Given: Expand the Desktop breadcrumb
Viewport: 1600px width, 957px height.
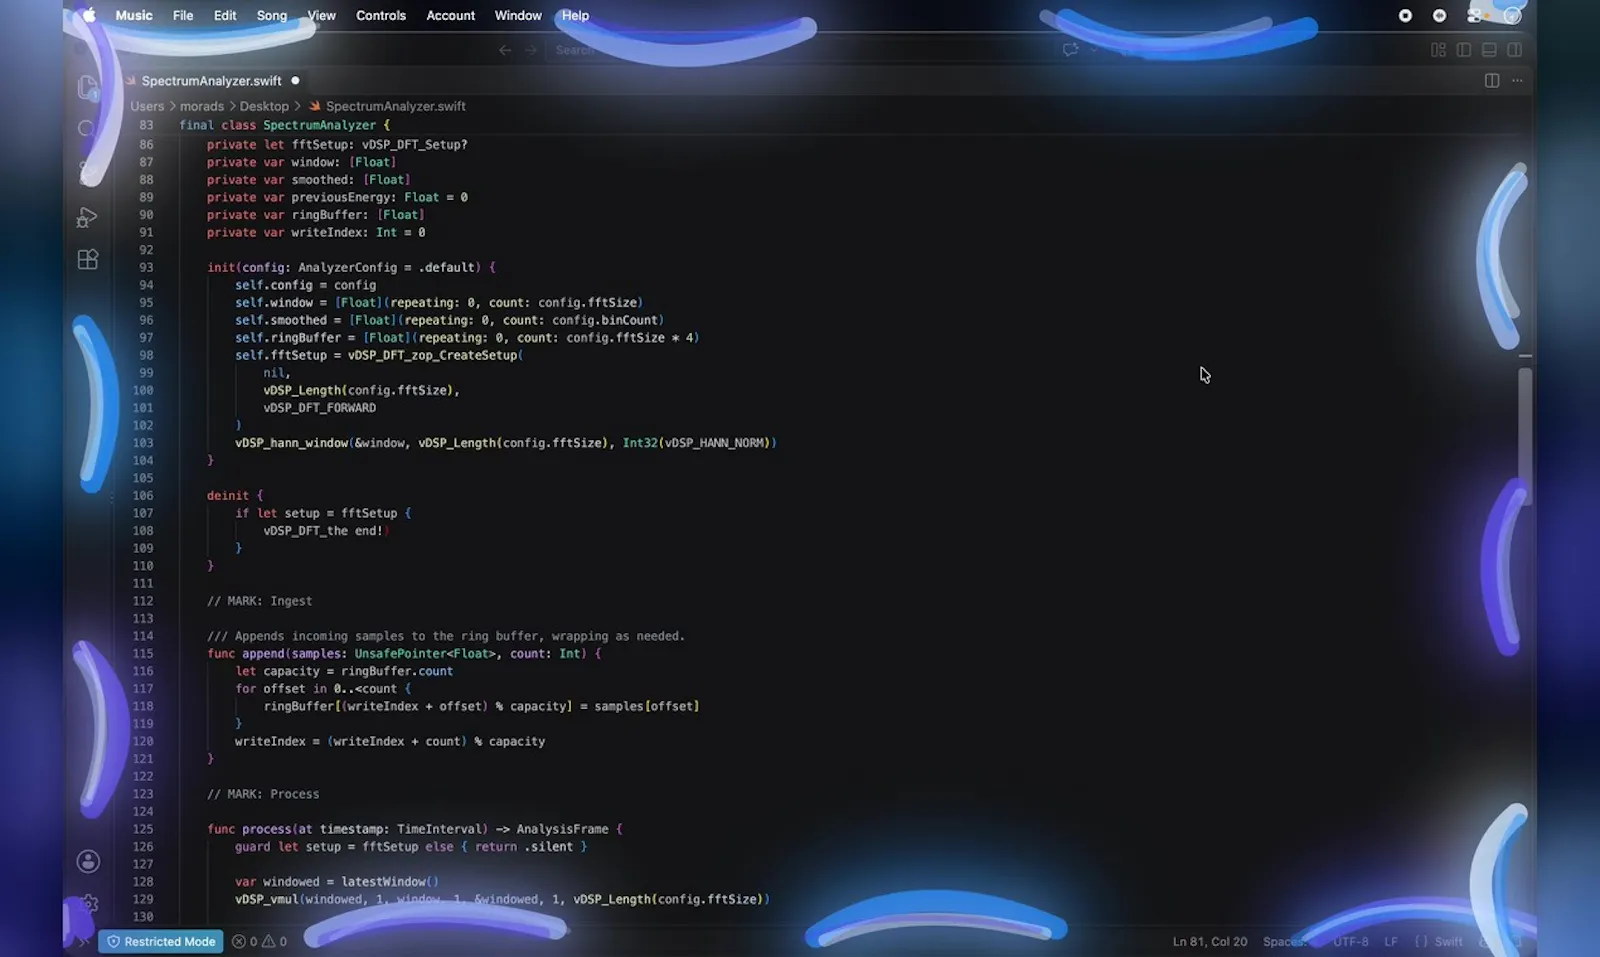Looking at the screenshot, I should 264,106.
